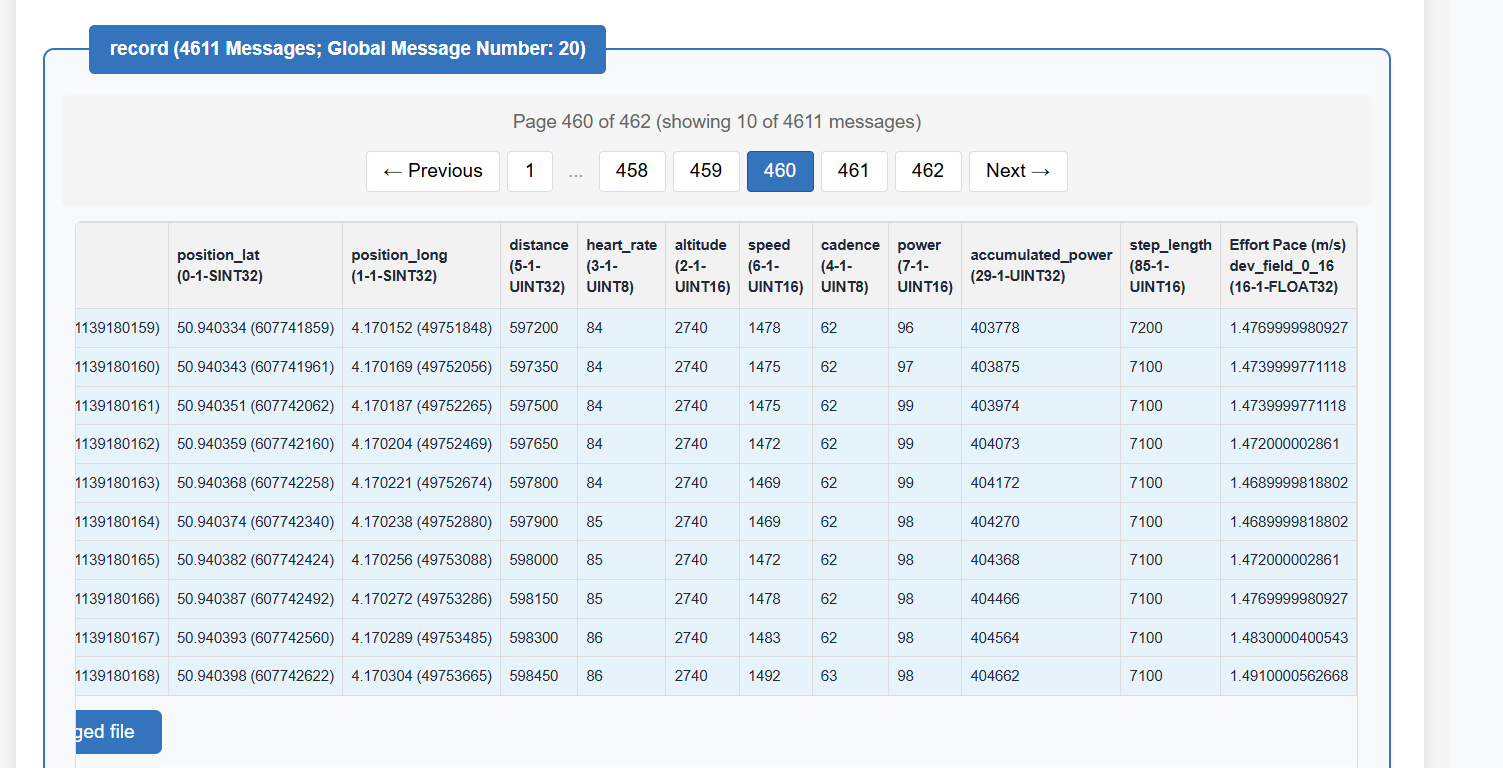Image resolution: width=1503 pixels, height=768 pixels.
Task: Click the Next page button
Action: point(1018,171)
